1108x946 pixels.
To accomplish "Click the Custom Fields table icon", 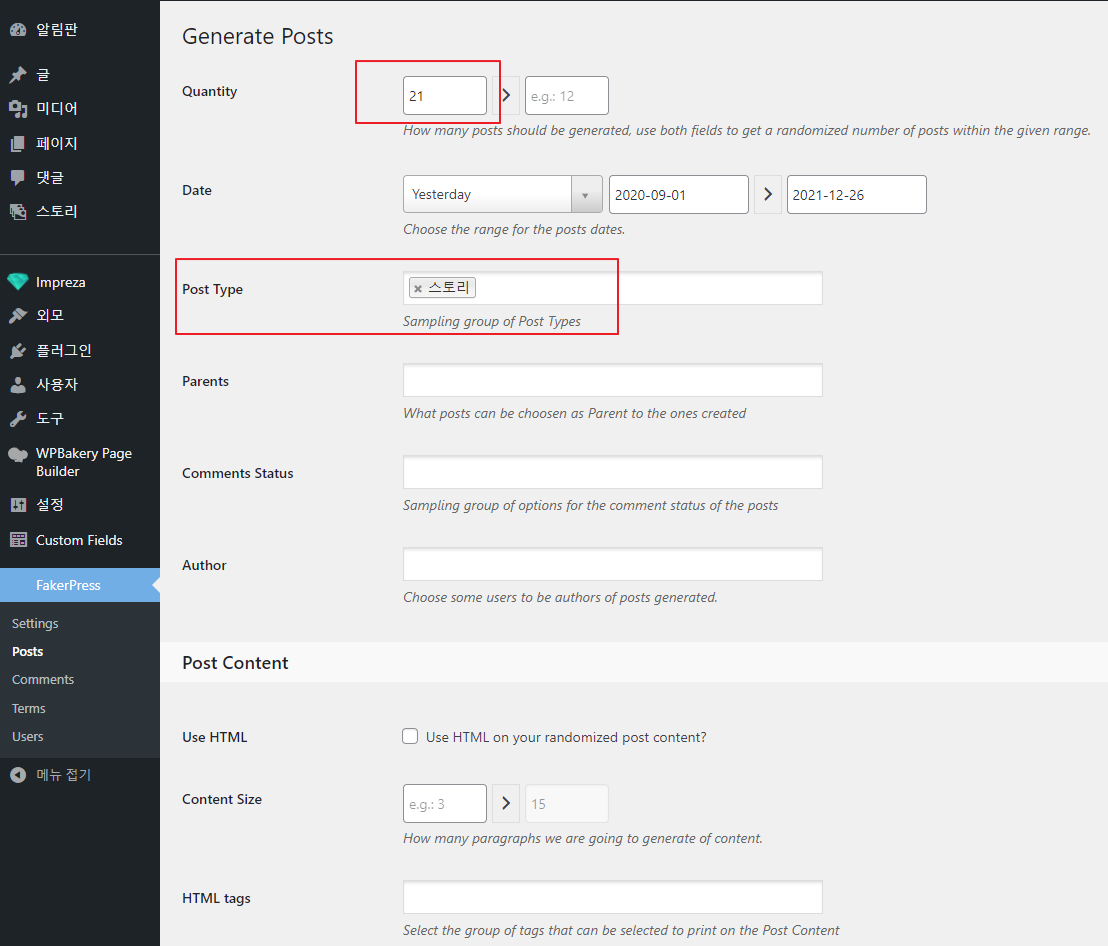I will [x=18, y=540].
